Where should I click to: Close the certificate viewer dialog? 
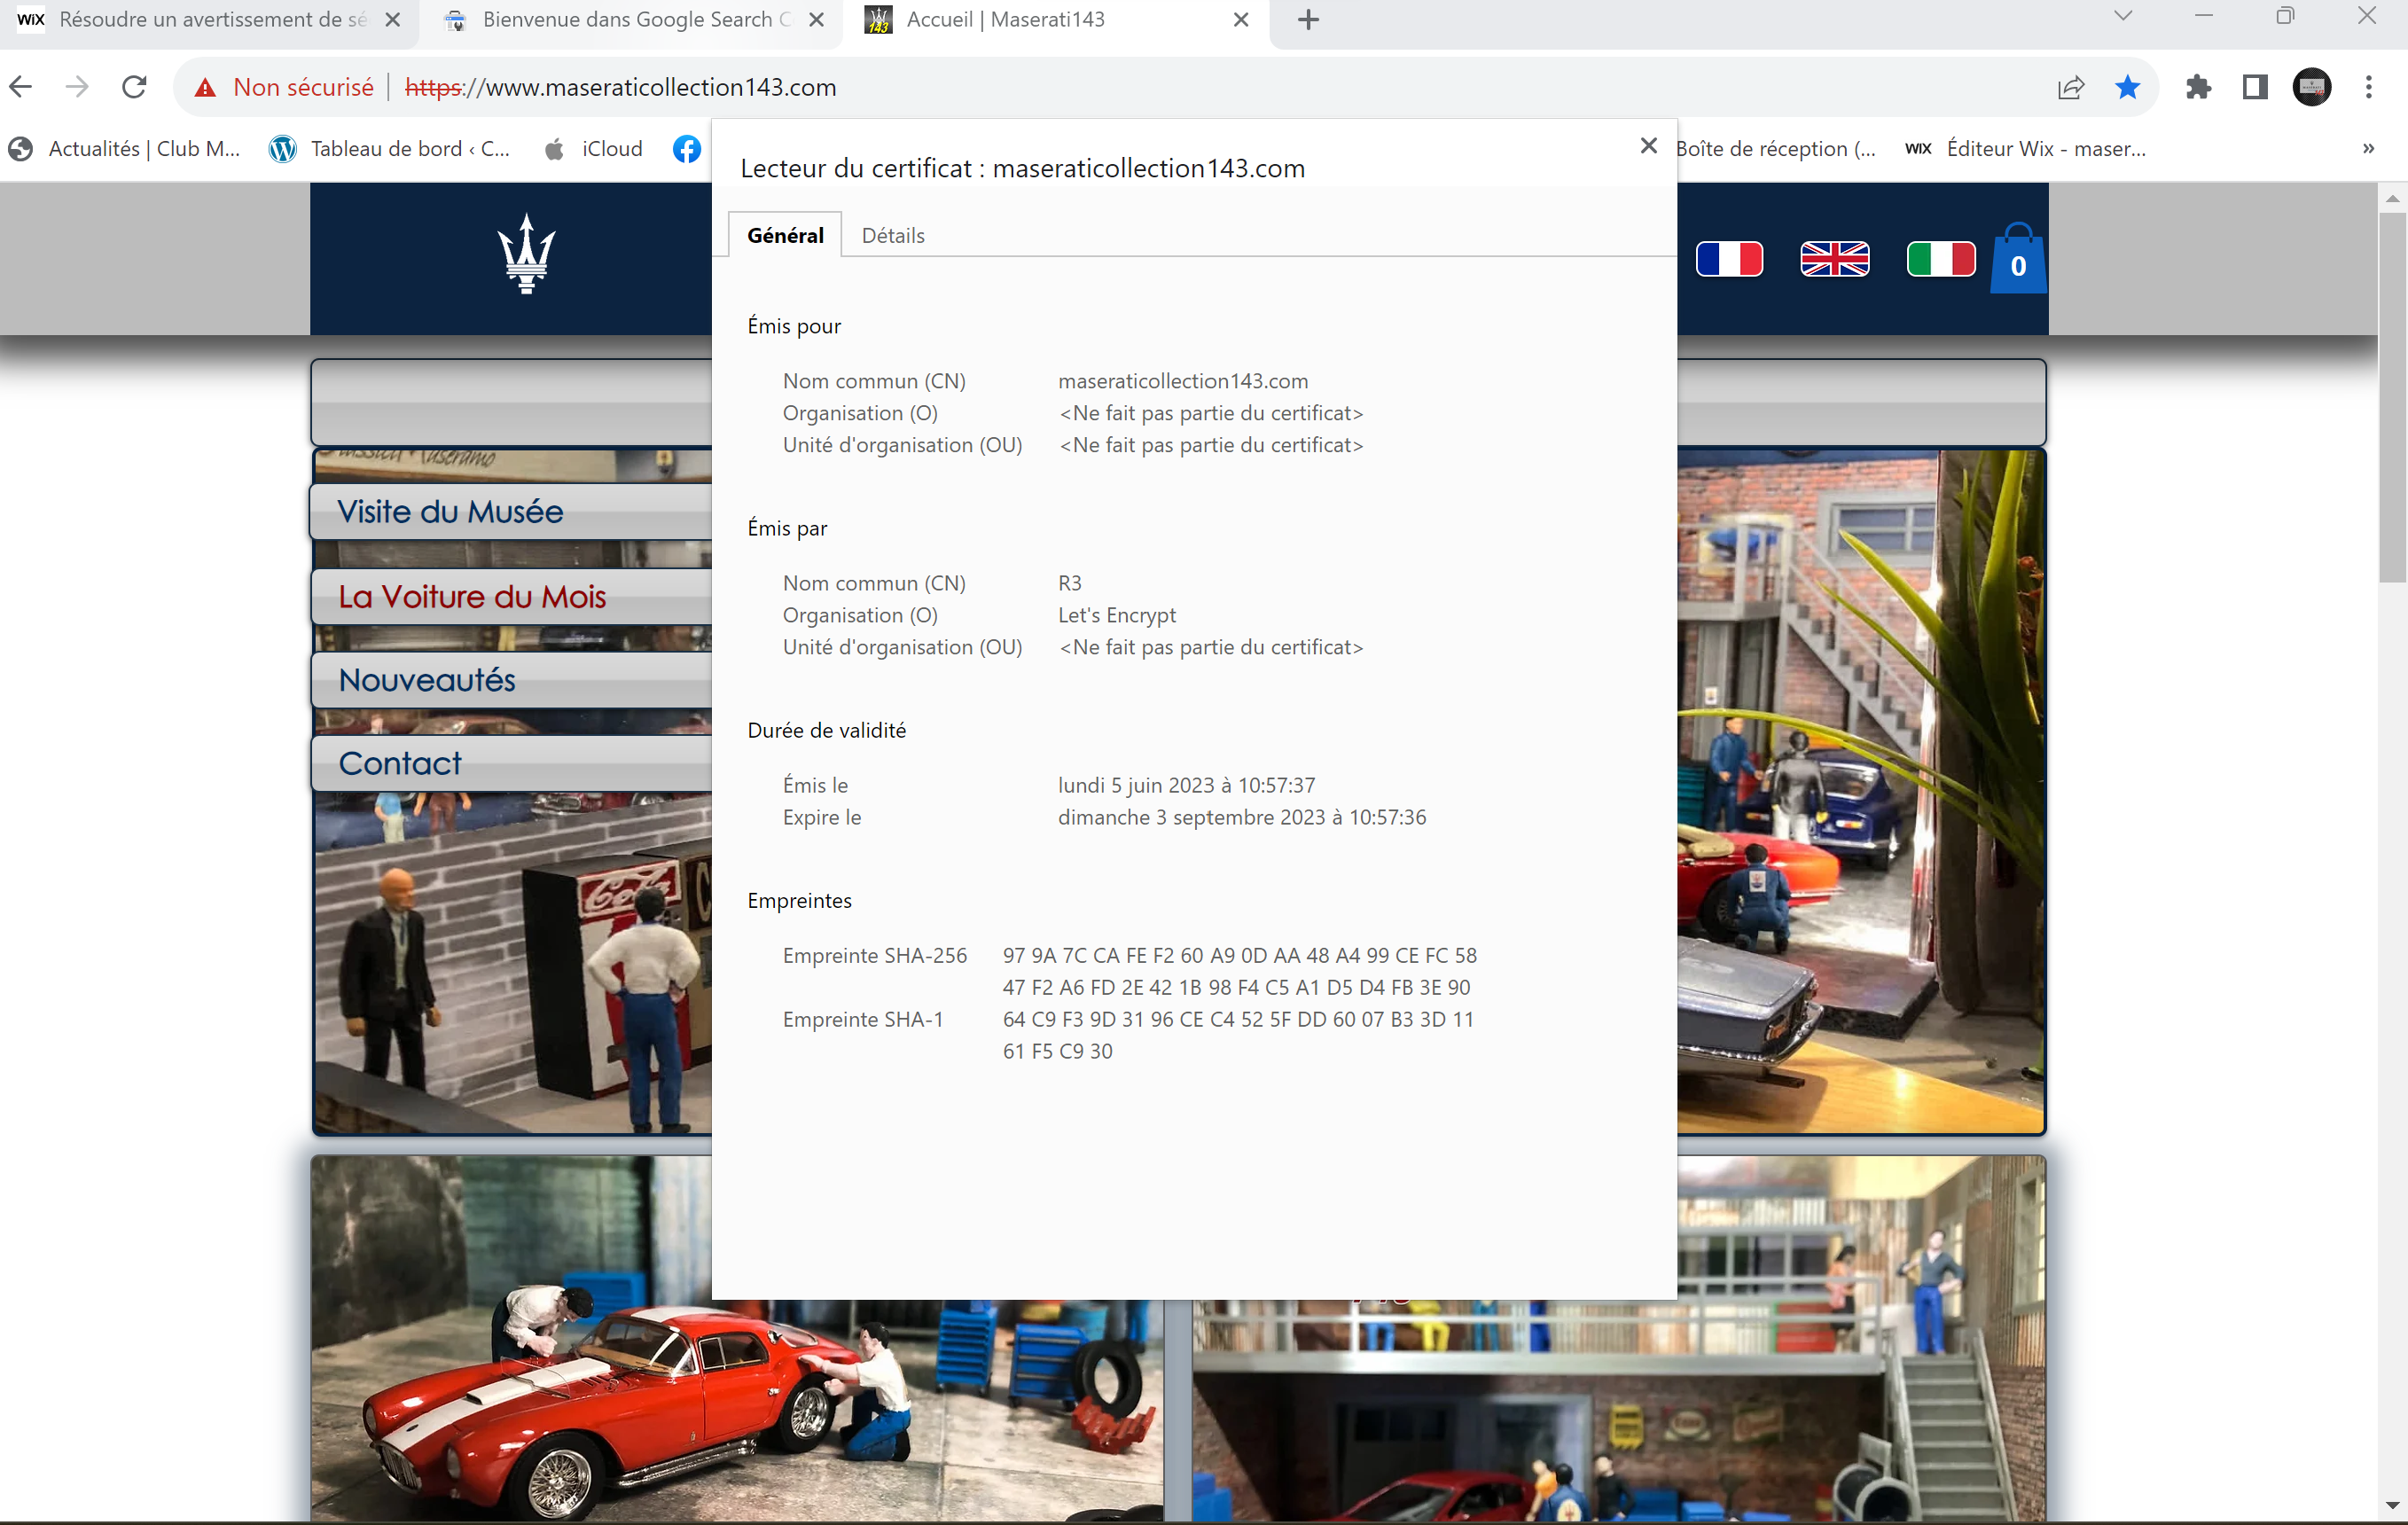pos(1648,146)
